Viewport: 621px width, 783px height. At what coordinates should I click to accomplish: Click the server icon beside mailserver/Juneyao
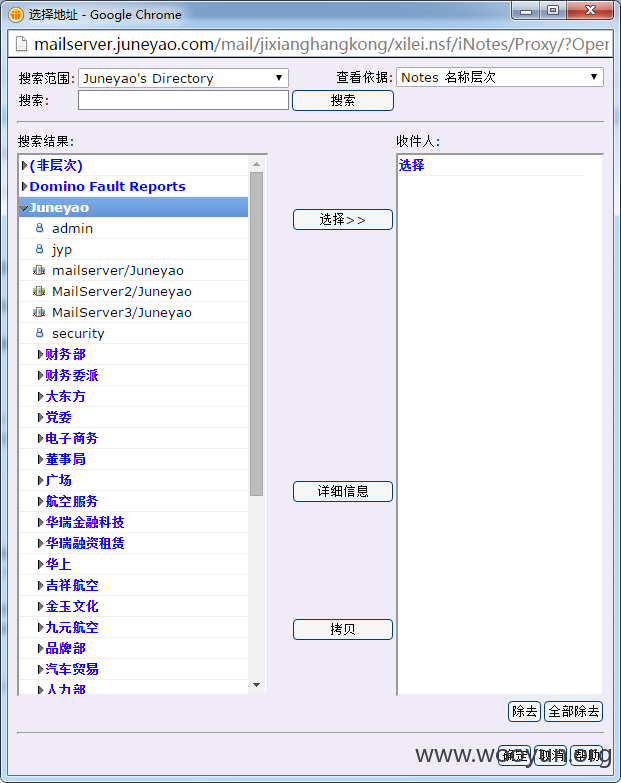[39, 270]
